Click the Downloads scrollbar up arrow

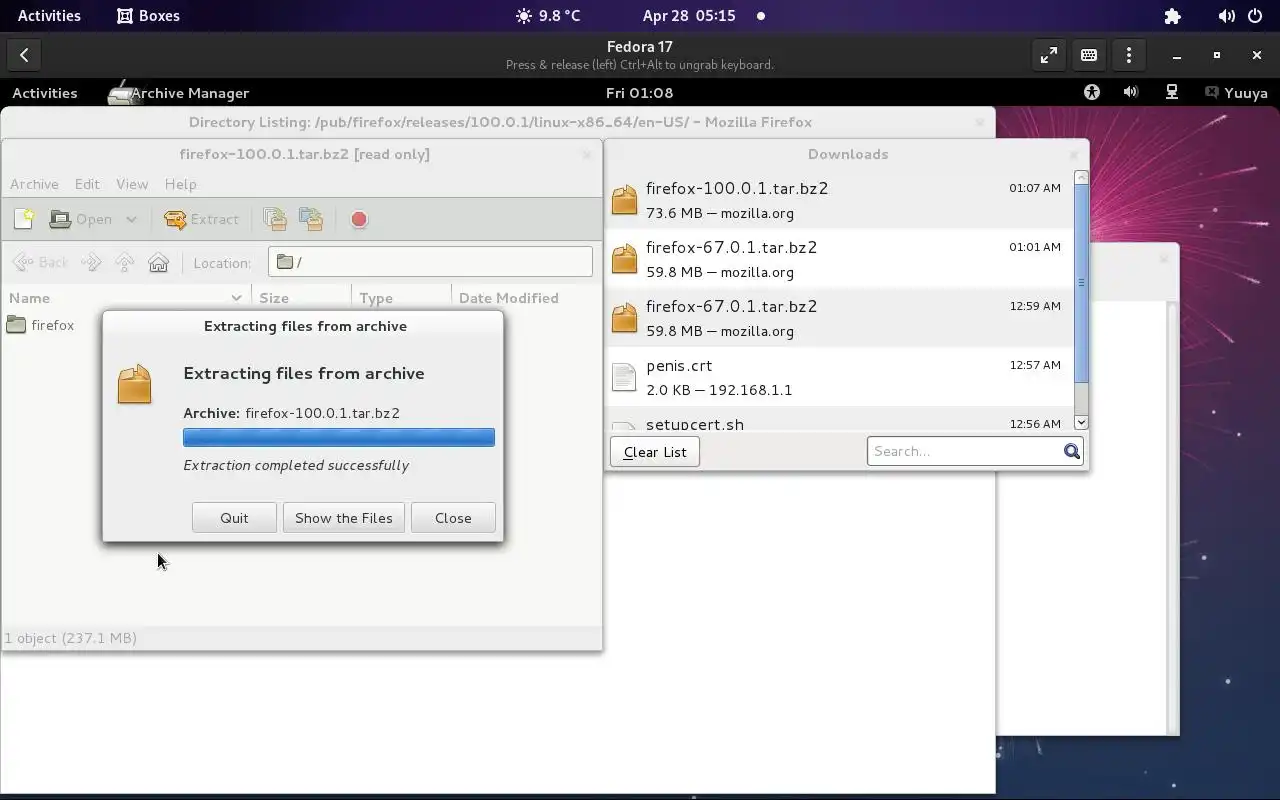point(1081,177)
